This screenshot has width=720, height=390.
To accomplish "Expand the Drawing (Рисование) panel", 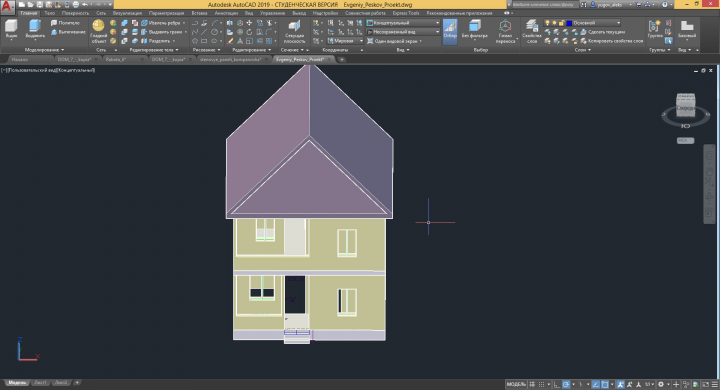I will (x=206, y=50).
